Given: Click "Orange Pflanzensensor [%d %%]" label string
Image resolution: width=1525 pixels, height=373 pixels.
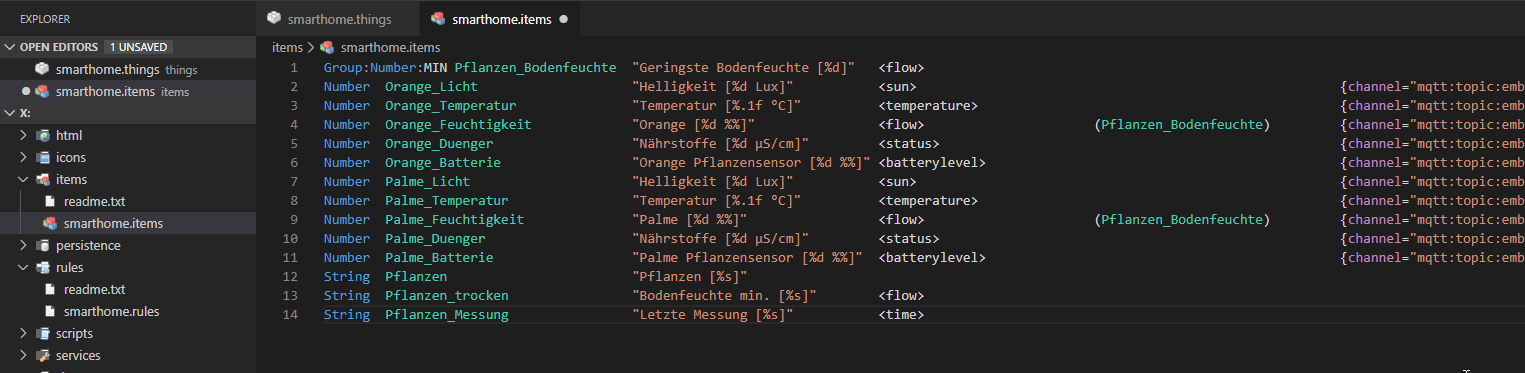Looking at the screenshot, I should [751, 163].
